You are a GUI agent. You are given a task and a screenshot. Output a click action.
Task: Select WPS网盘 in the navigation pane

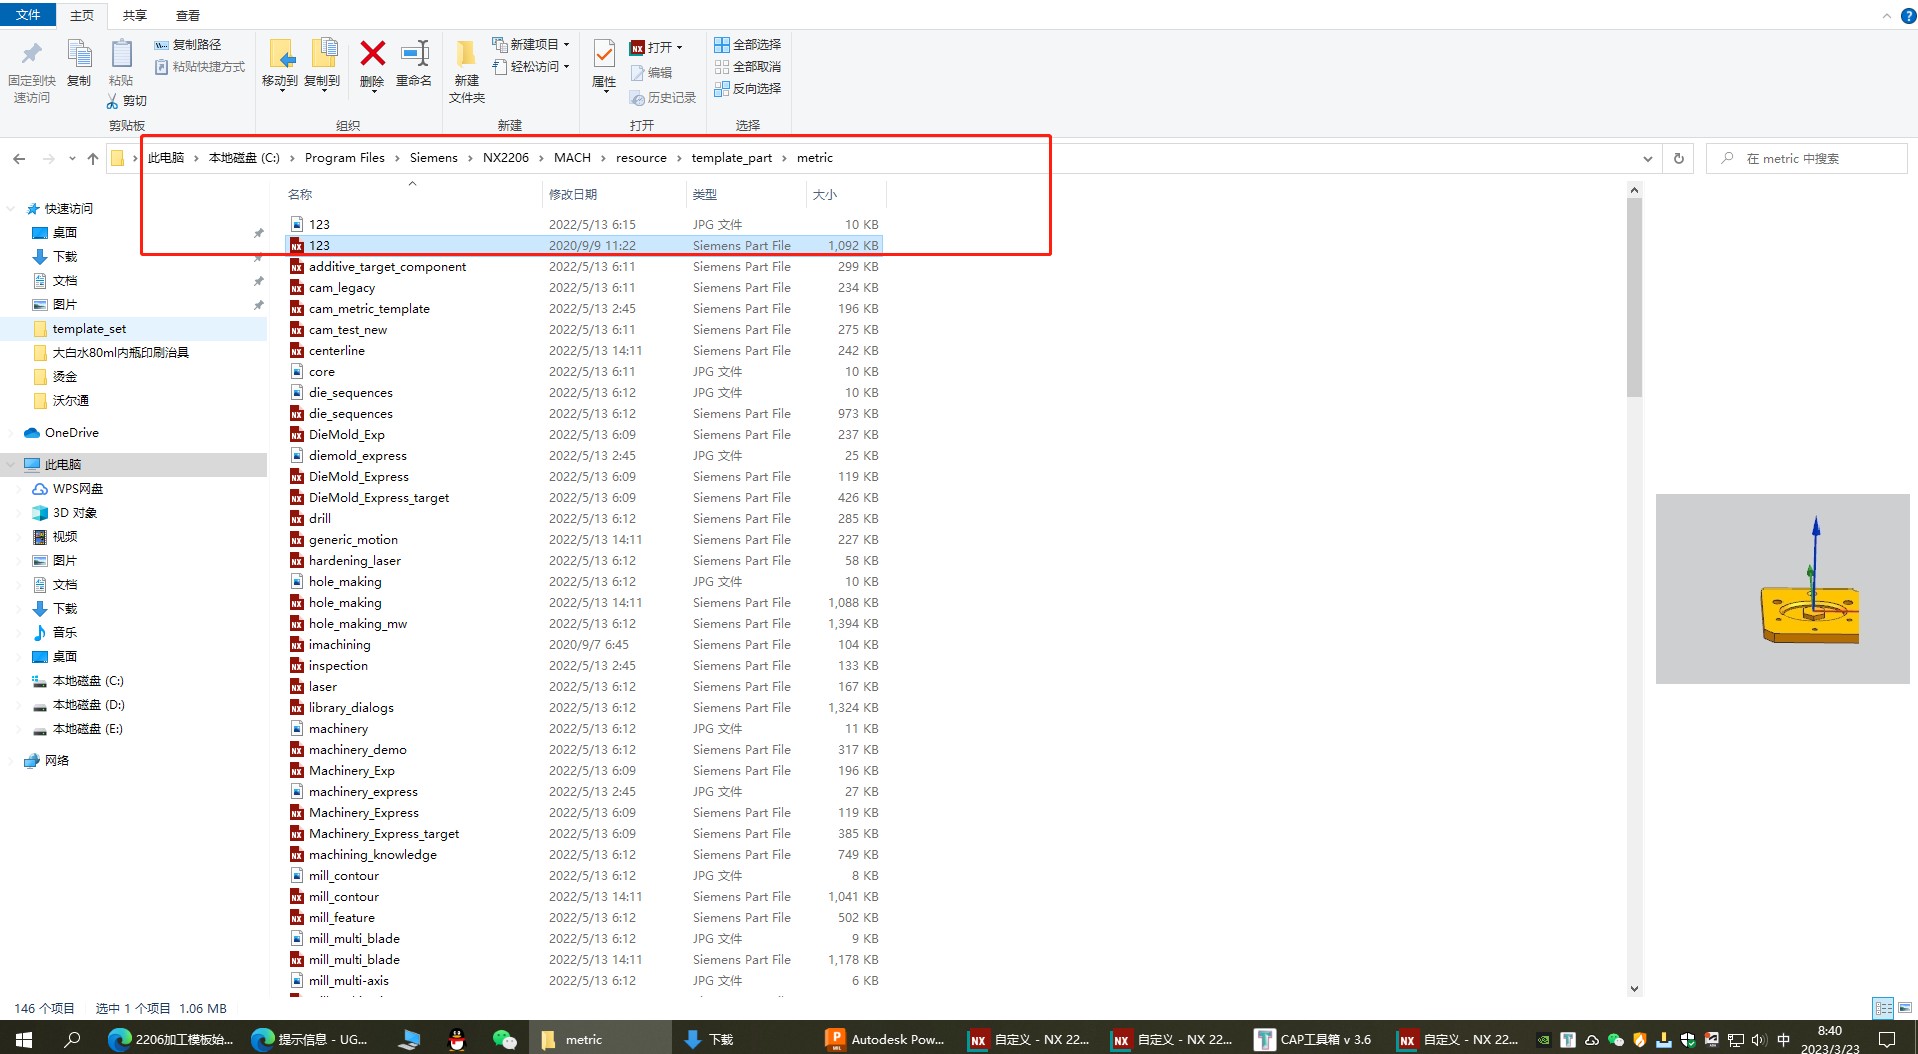click(78, 489)
